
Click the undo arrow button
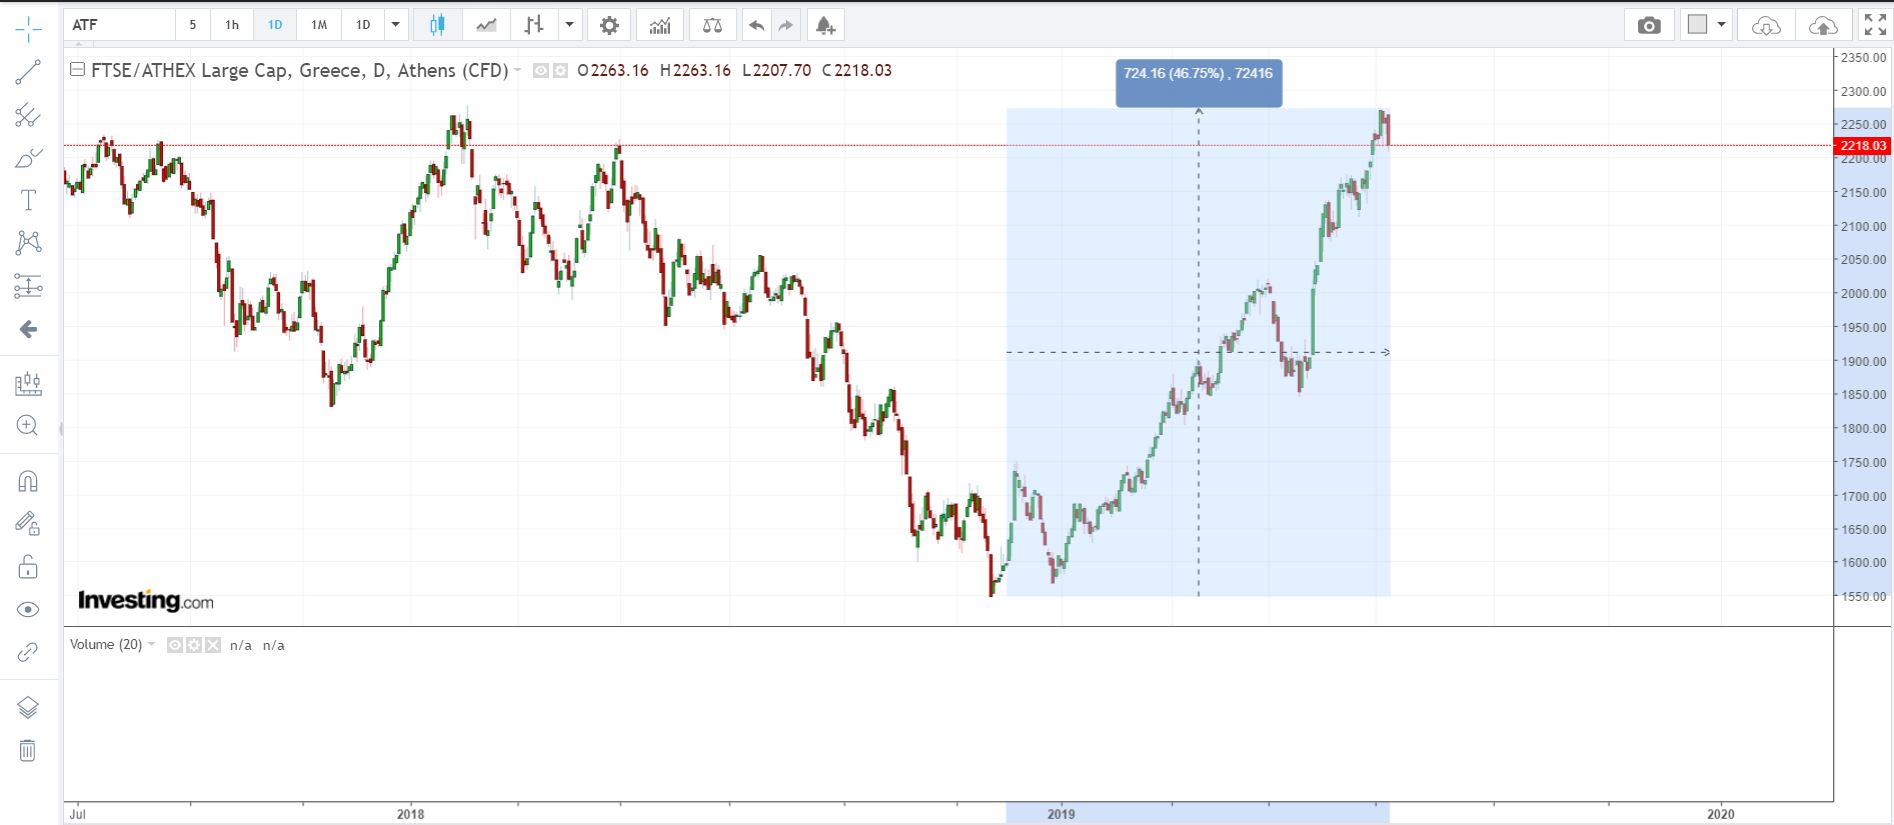tap(756, 25)
